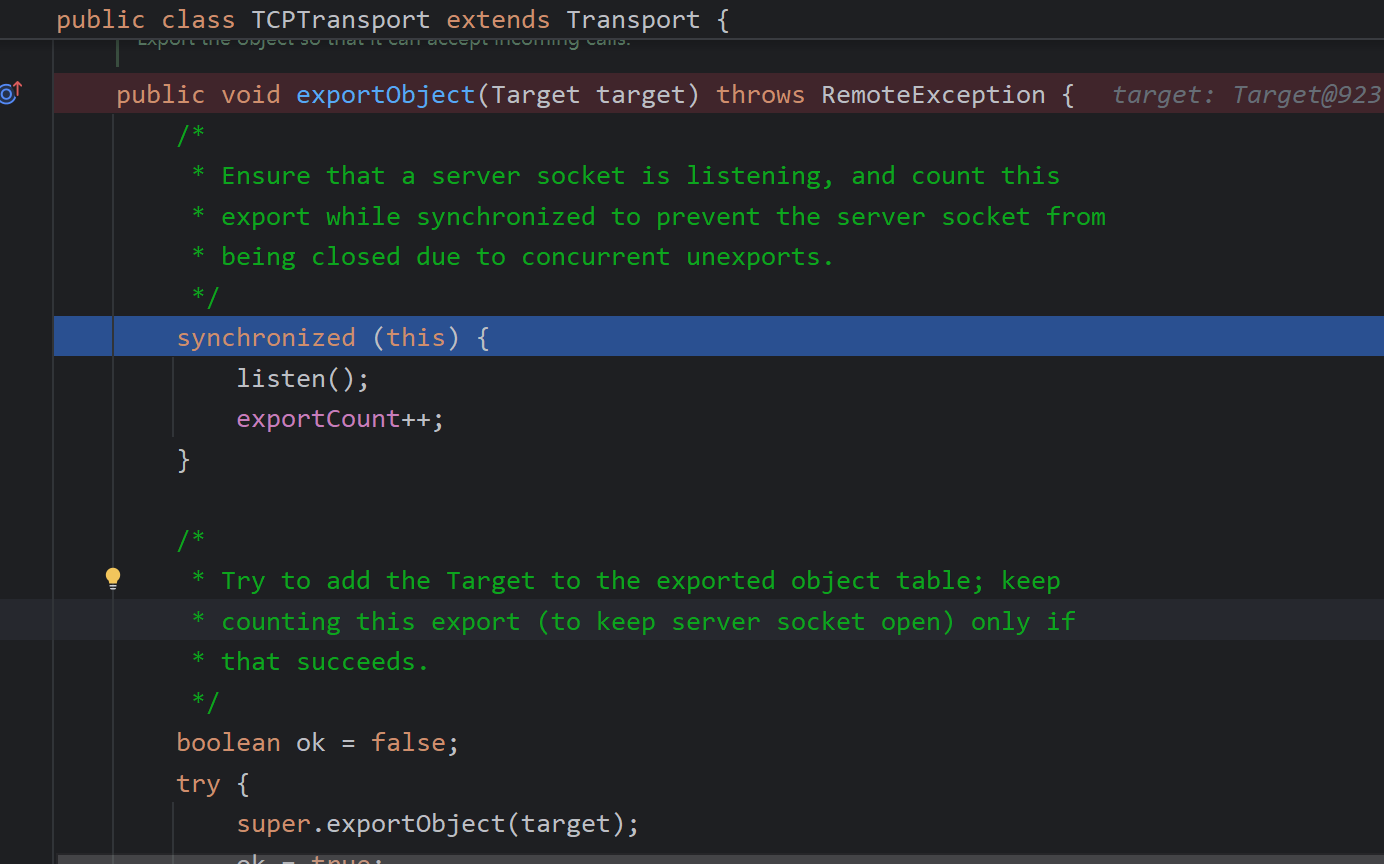Click 'this' inside the synchronized parentheses

tap(416, 338)
